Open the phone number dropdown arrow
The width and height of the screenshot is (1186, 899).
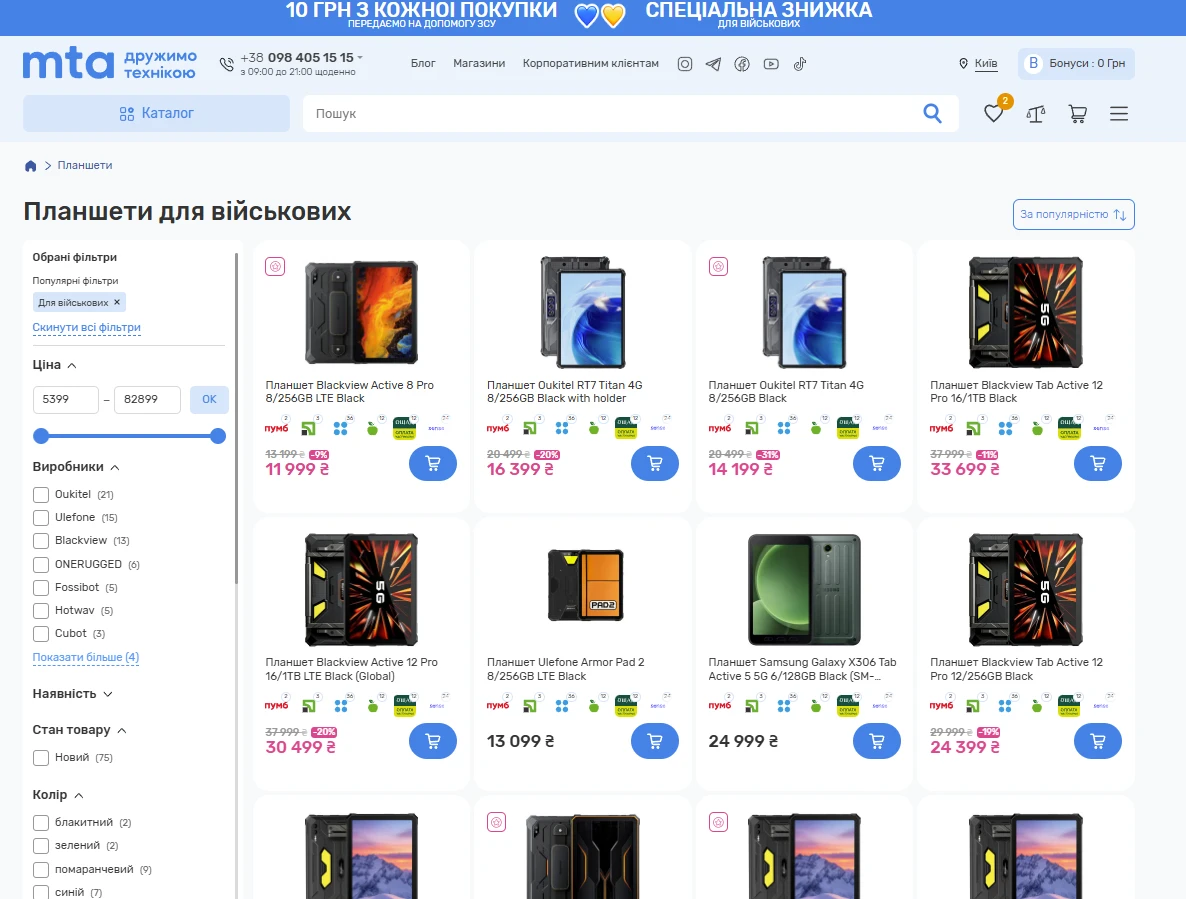tap(360, 57)
